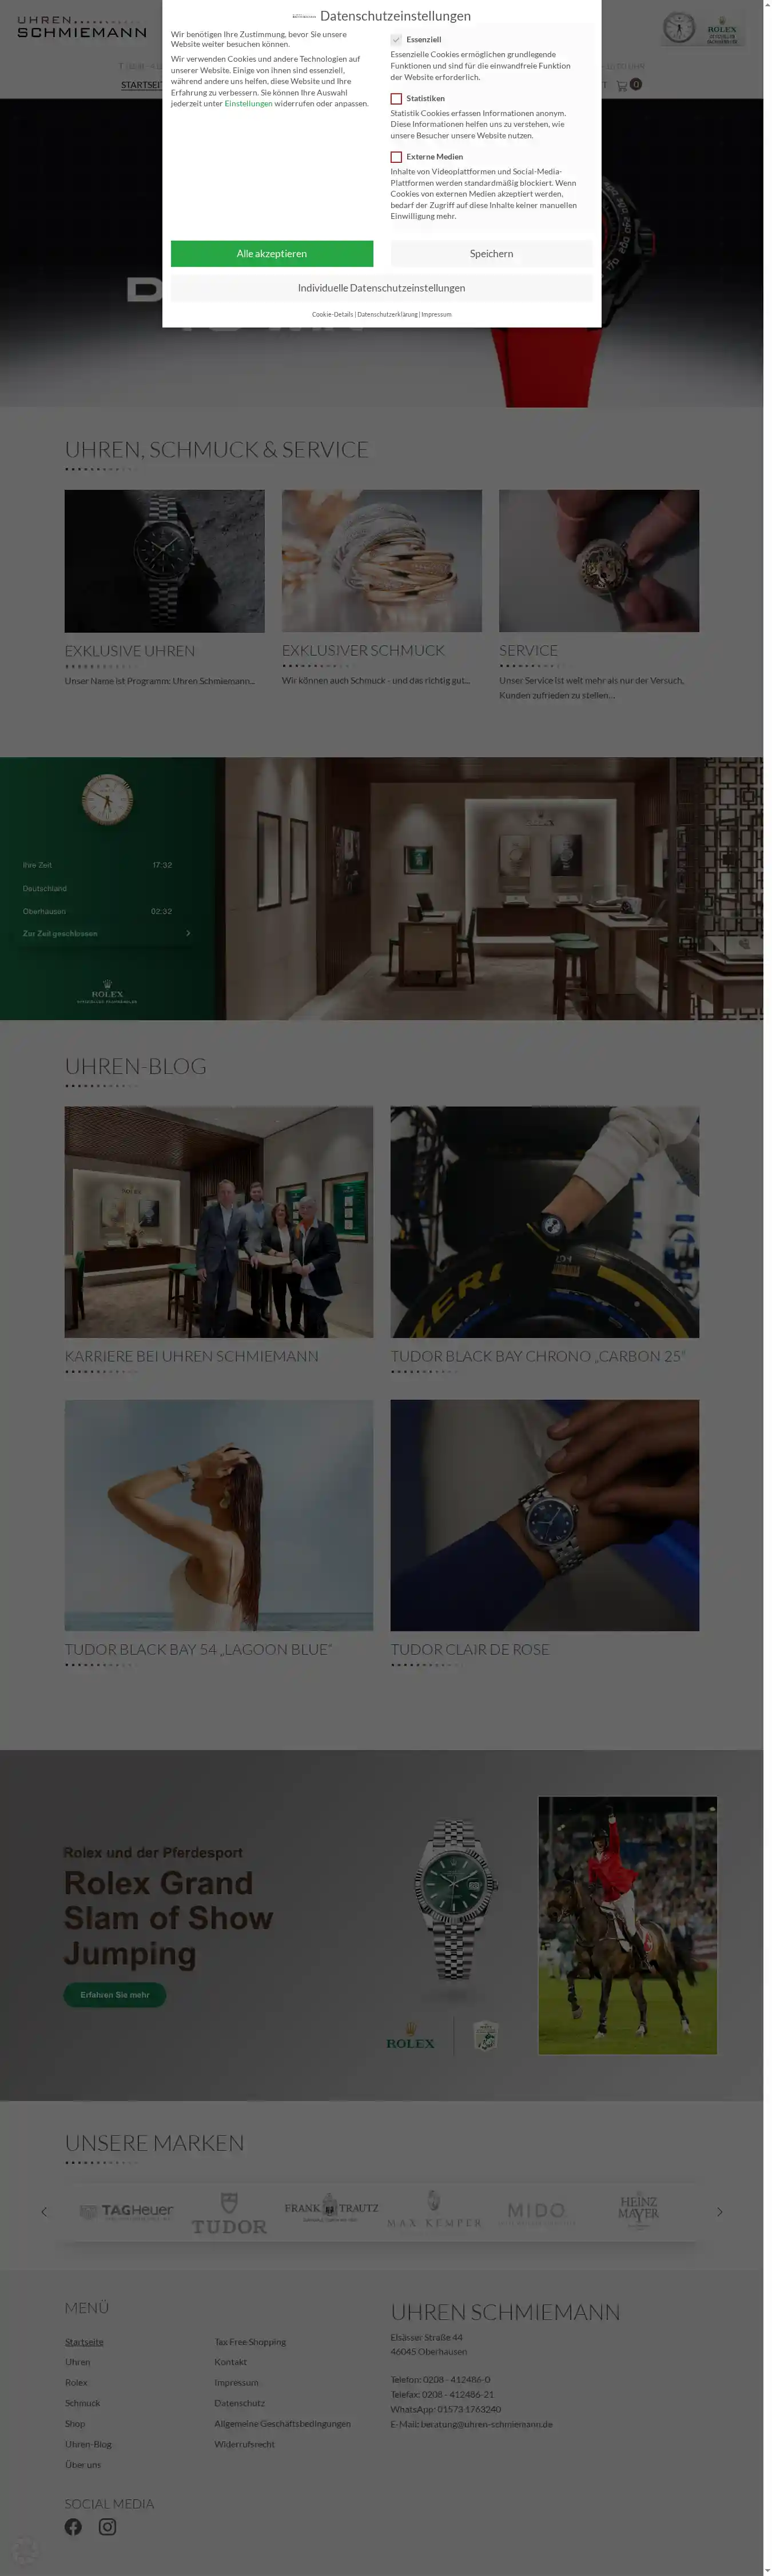Image resolution: width=772 pixels, height=2576 pixels.
Task: Enable the Externe Medien checkbox
Action: 396,157
